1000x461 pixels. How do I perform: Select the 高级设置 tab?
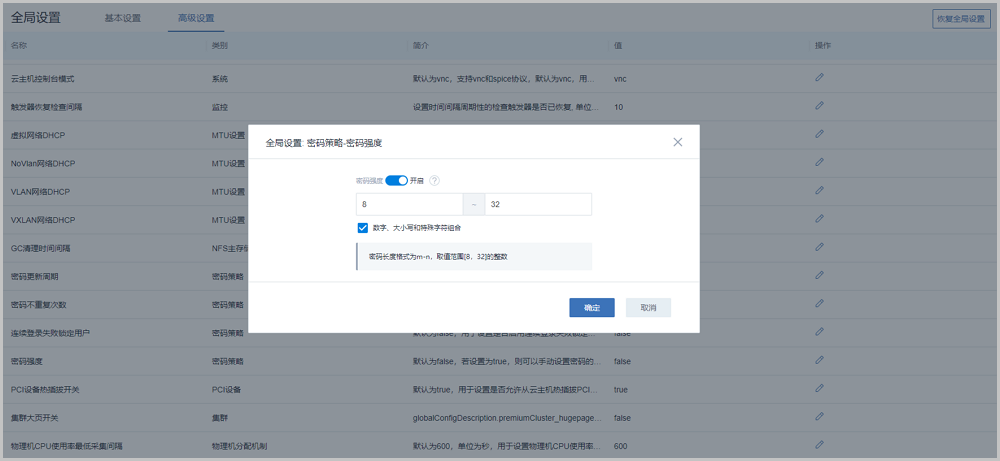[196, 18]
